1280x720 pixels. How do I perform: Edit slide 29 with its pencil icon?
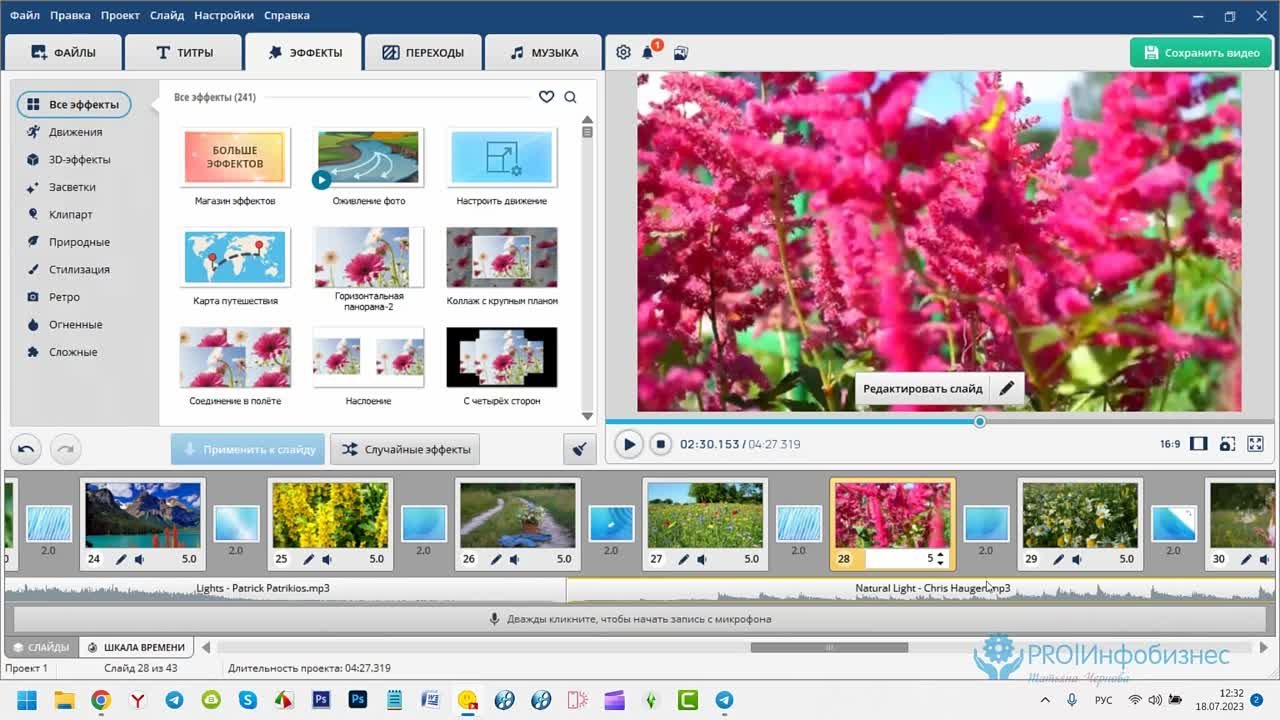pyautogui.click(x=1058, y=559)
